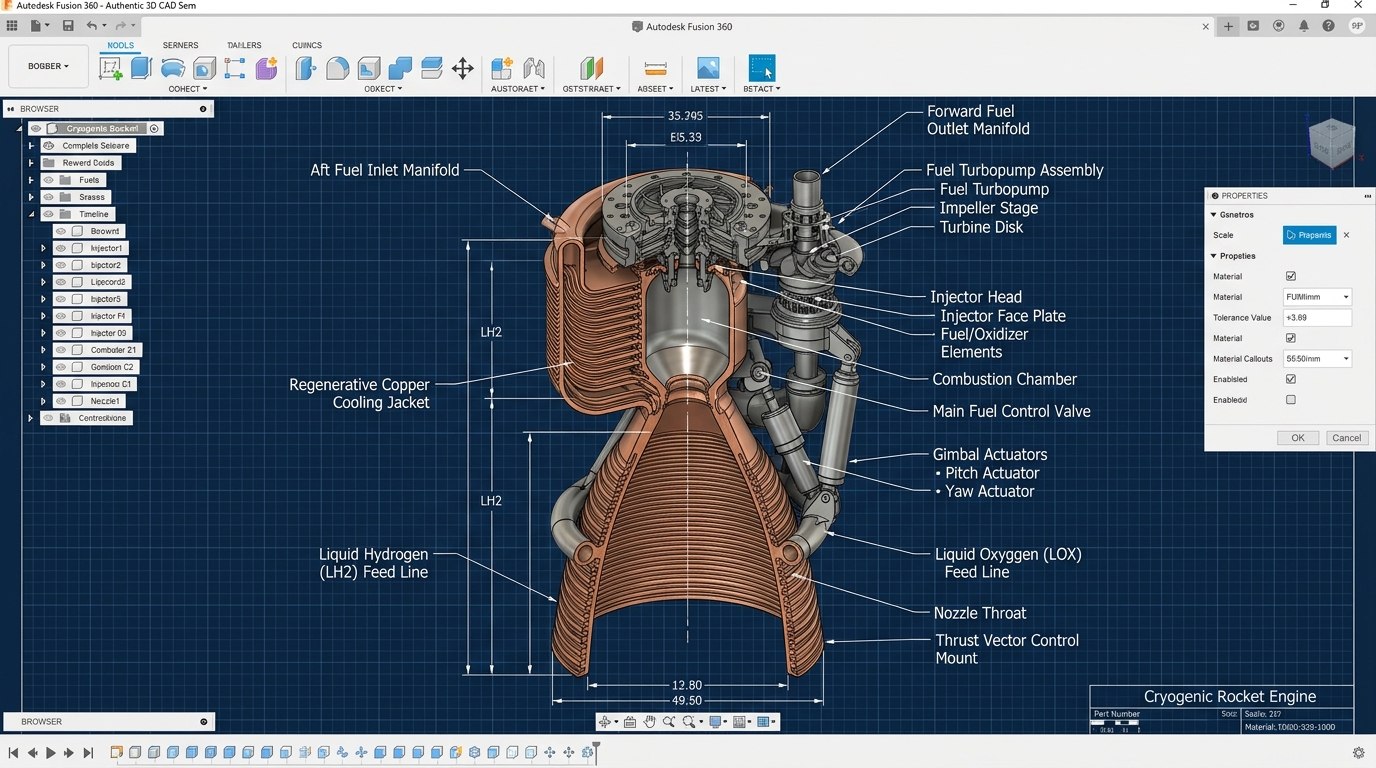Select the Zoom magnifier icon
Image resolution: width=1376 pixels, height=768 pixels.
[669, 722]
